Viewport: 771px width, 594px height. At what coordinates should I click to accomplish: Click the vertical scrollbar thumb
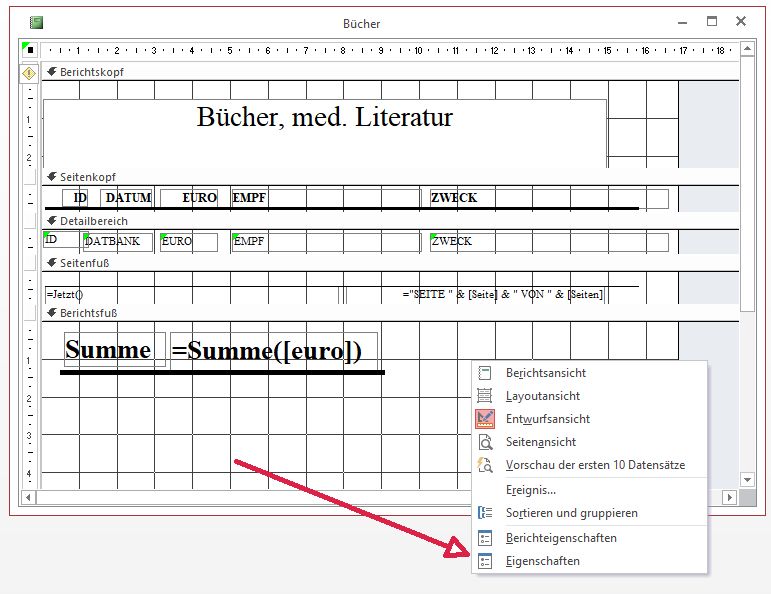pyautogui.click(x=747, y=183)
